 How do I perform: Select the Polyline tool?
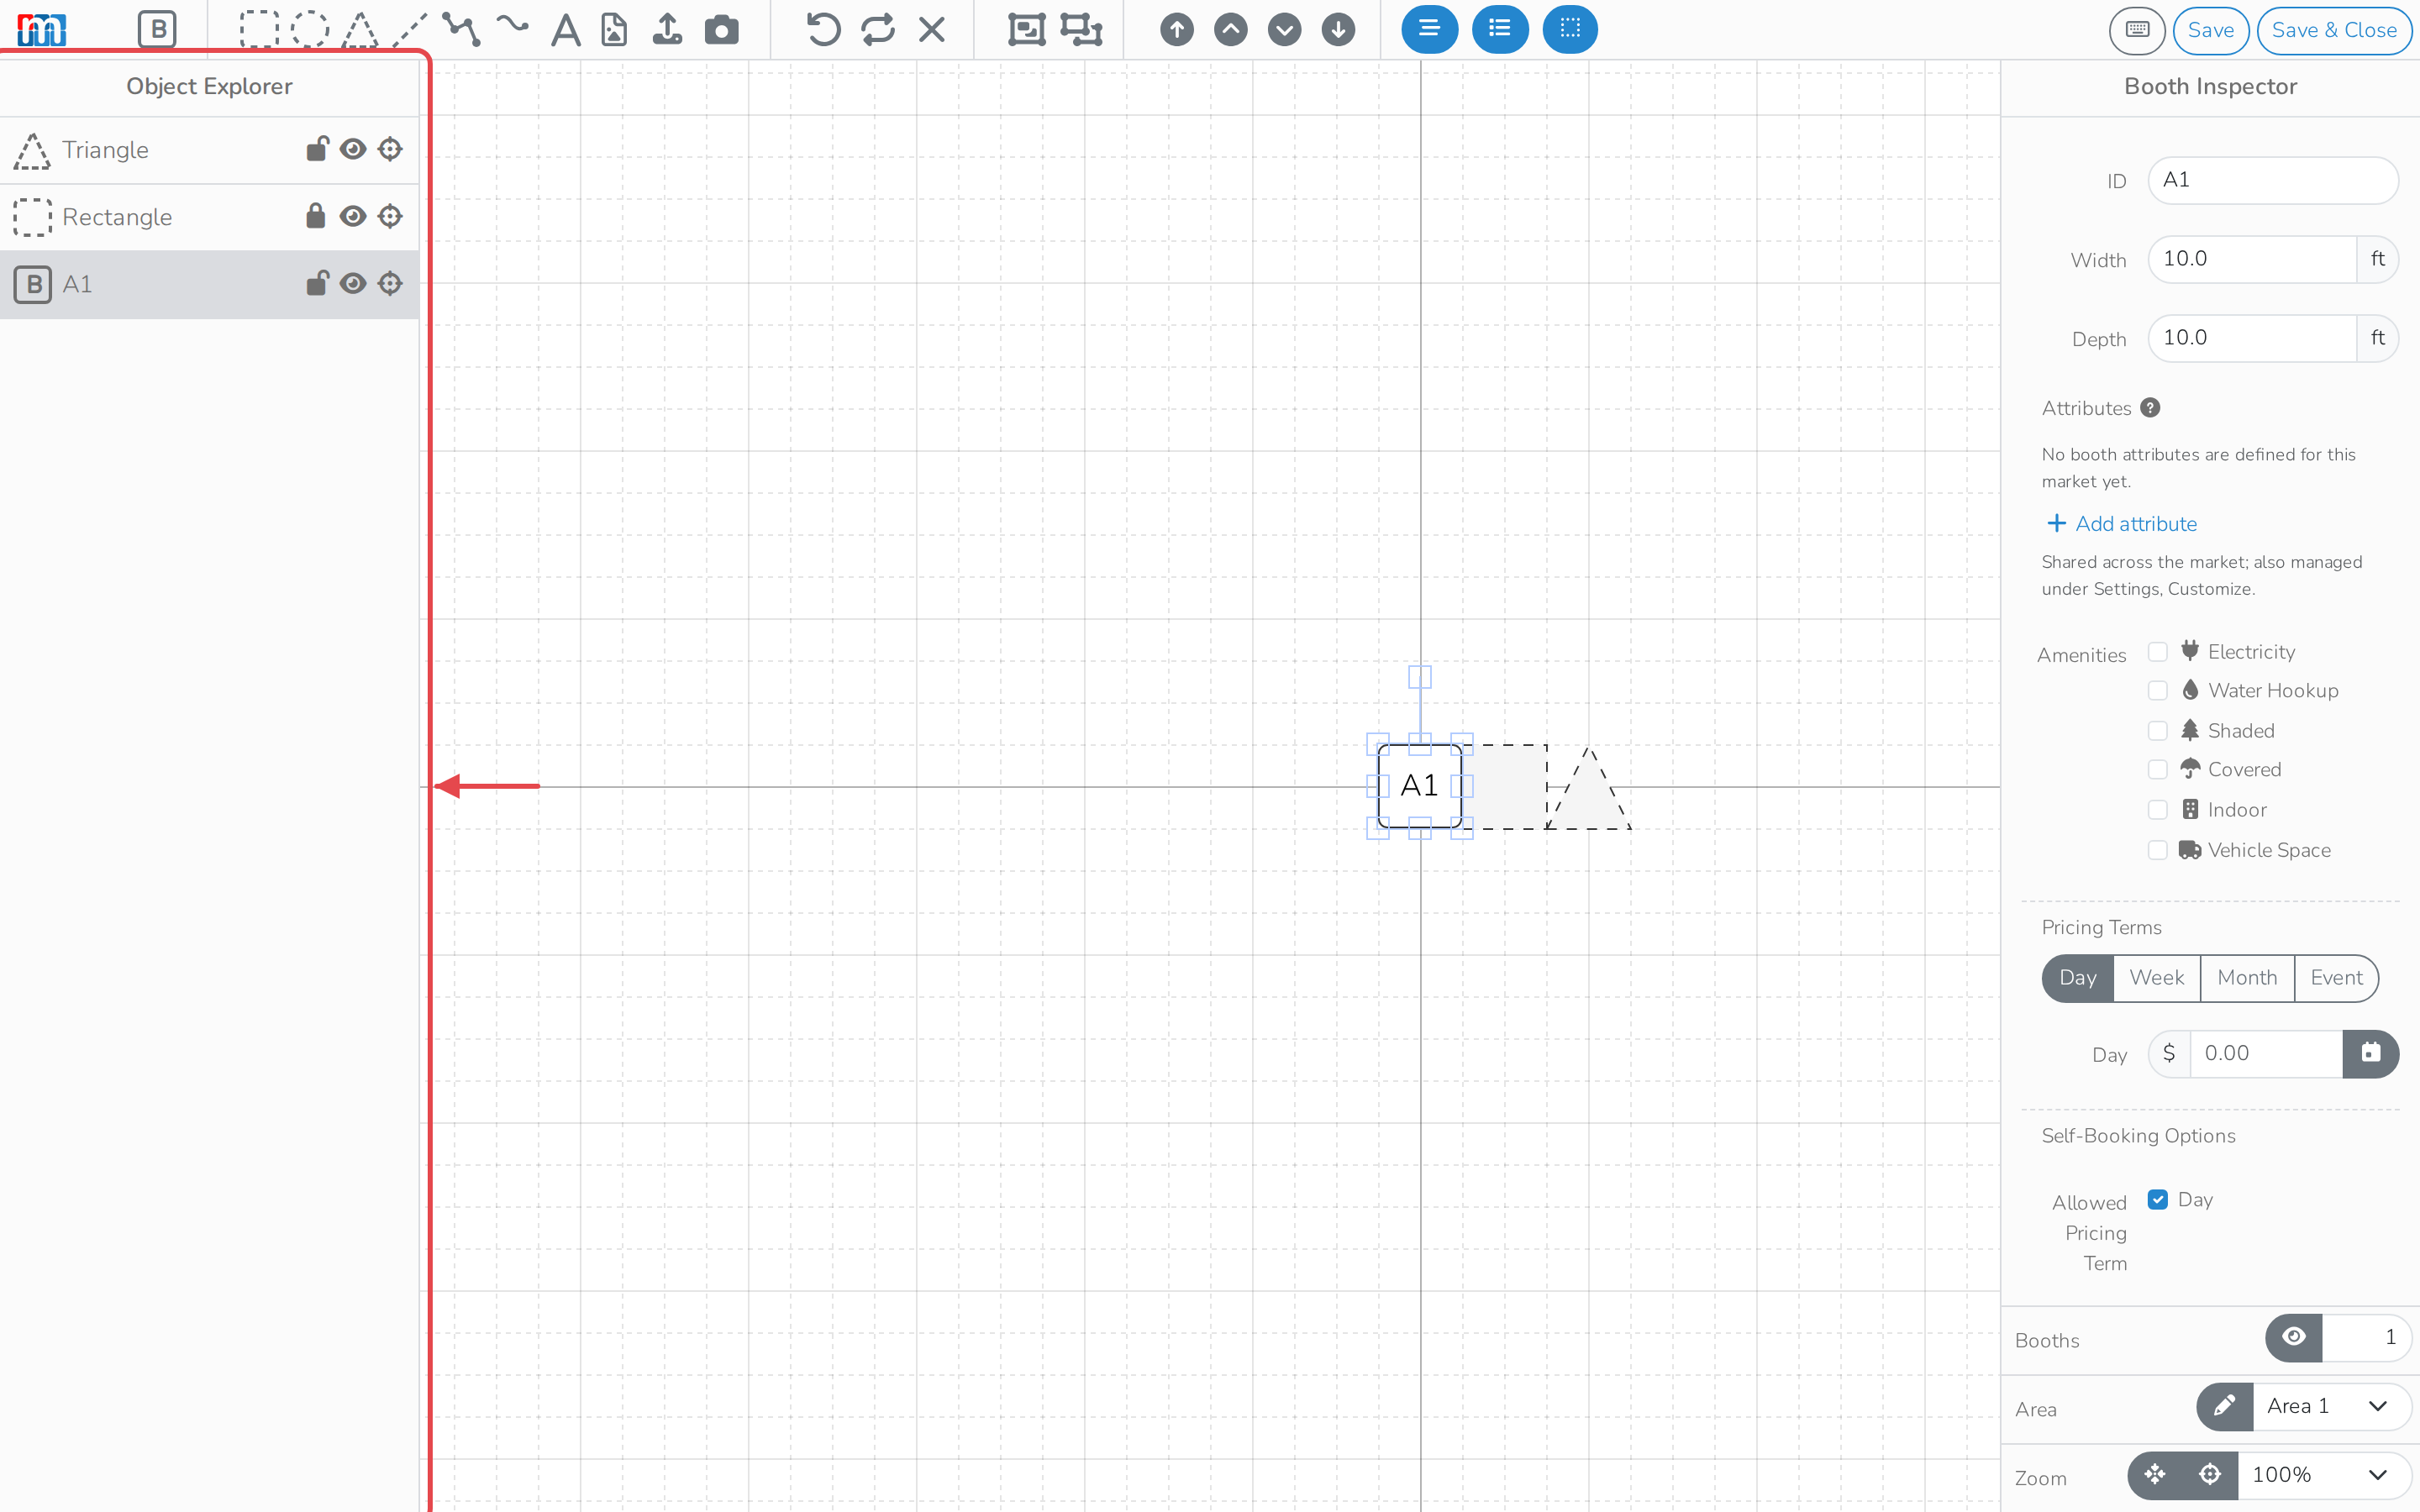coord(461,30)
